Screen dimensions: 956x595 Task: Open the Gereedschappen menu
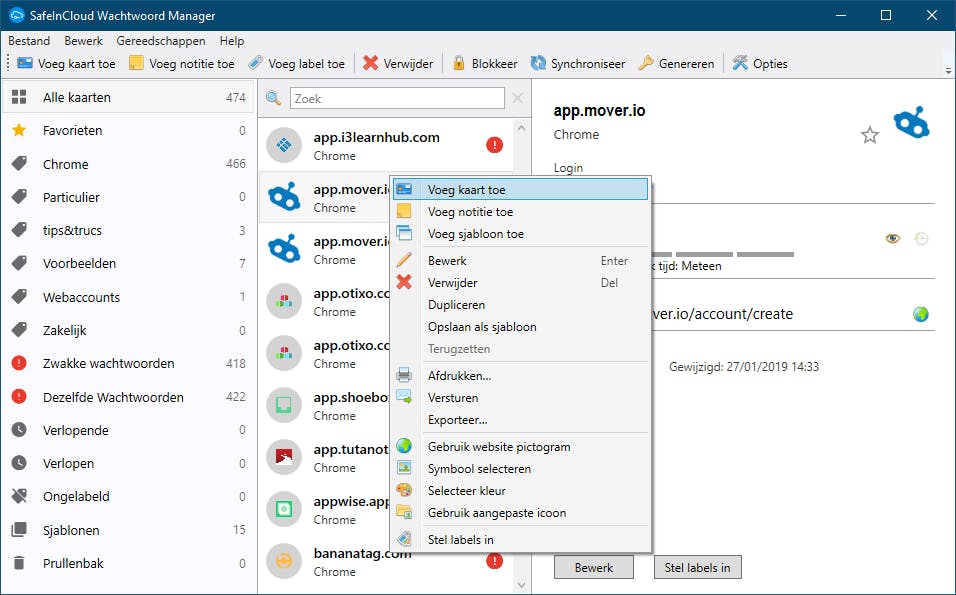pyautogui.click(x=161, y=41)
